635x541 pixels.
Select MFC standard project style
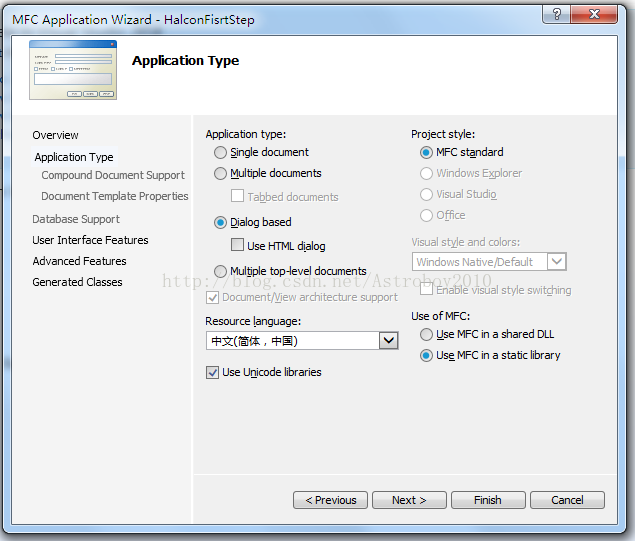click(x=426, y=153)
